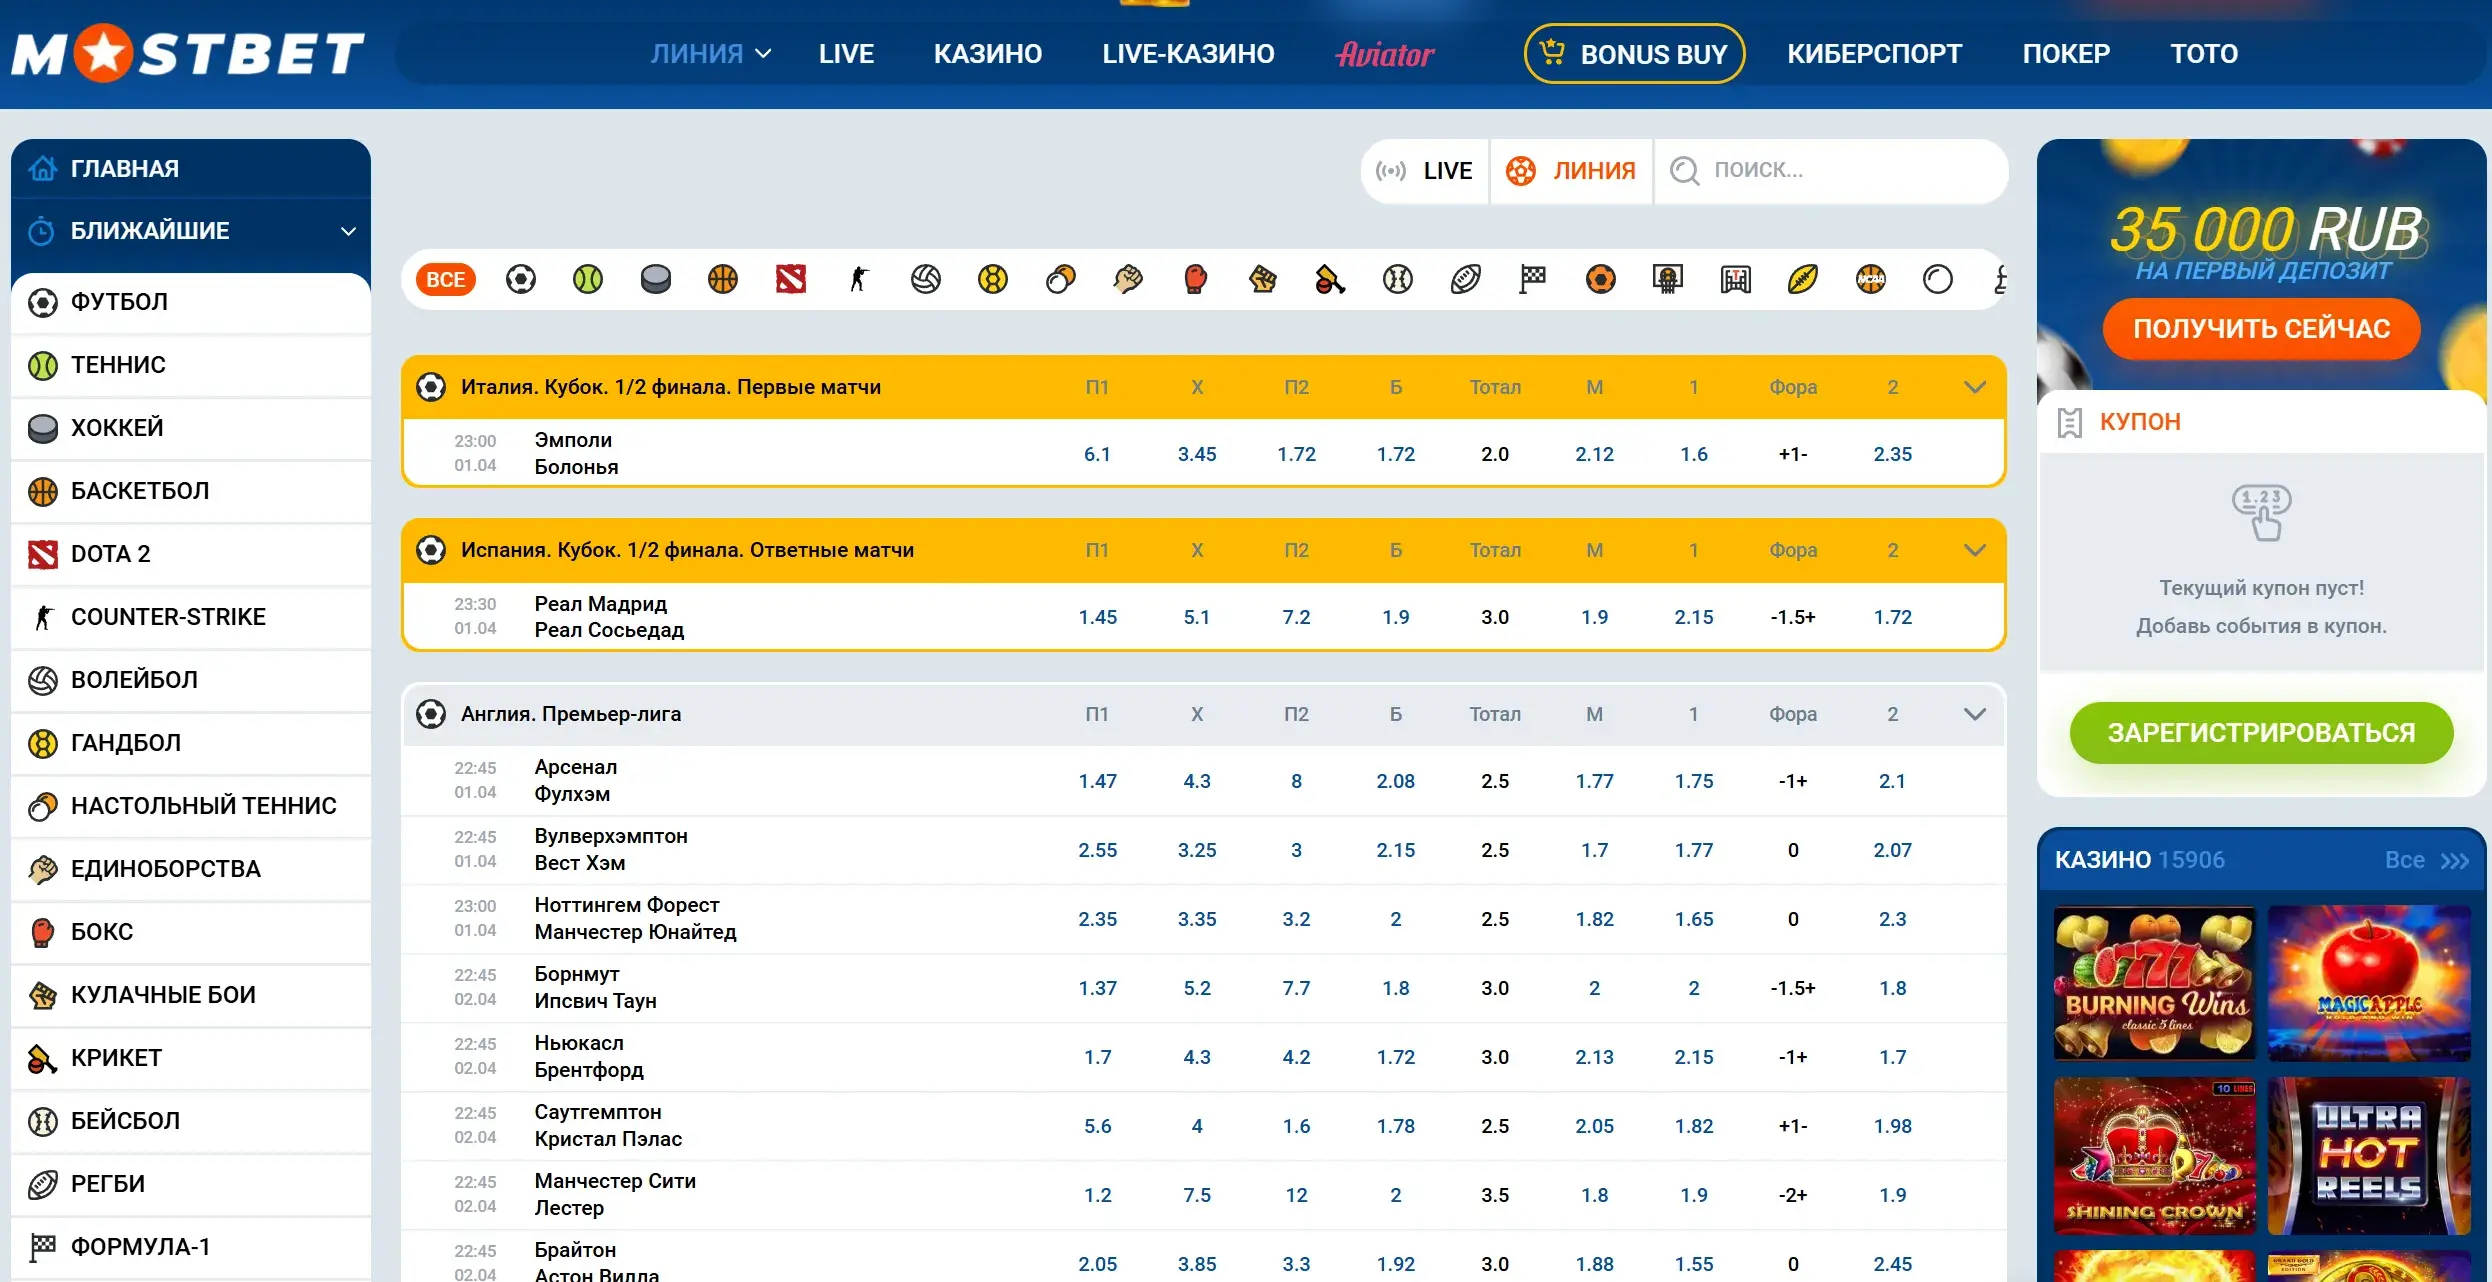Select the Formula-1 checkered flag filter icon

point(1532,279)
